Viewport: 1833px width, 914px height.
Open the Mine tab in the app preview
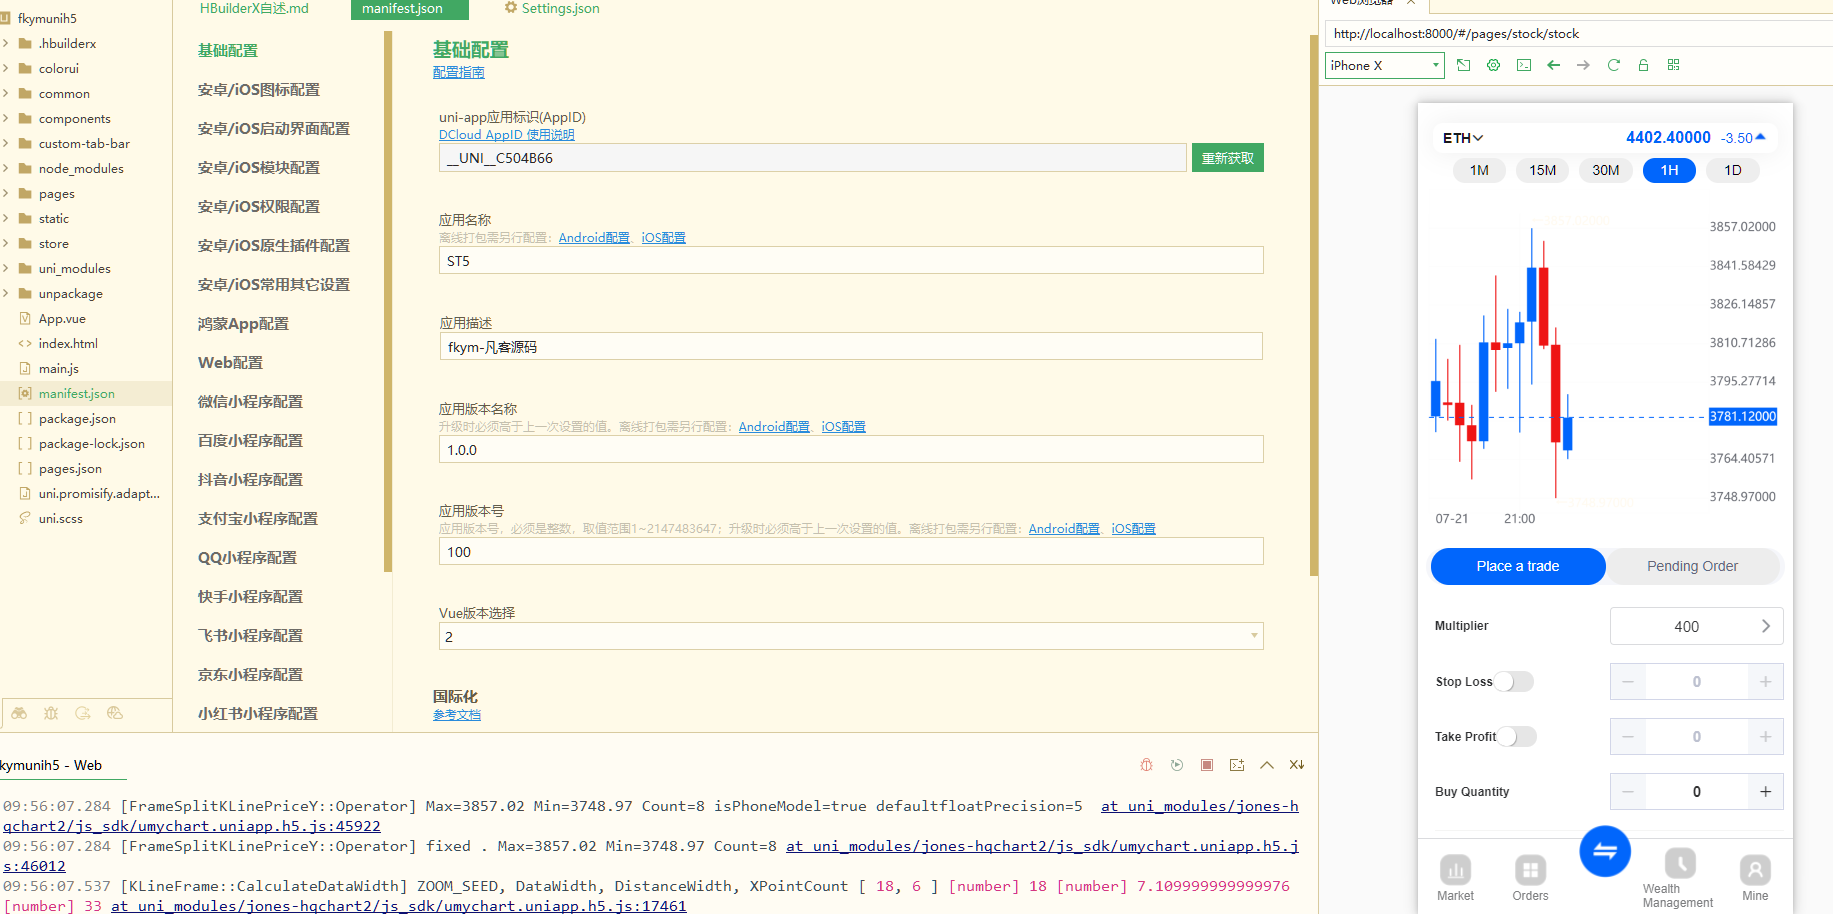(1755, 869)
